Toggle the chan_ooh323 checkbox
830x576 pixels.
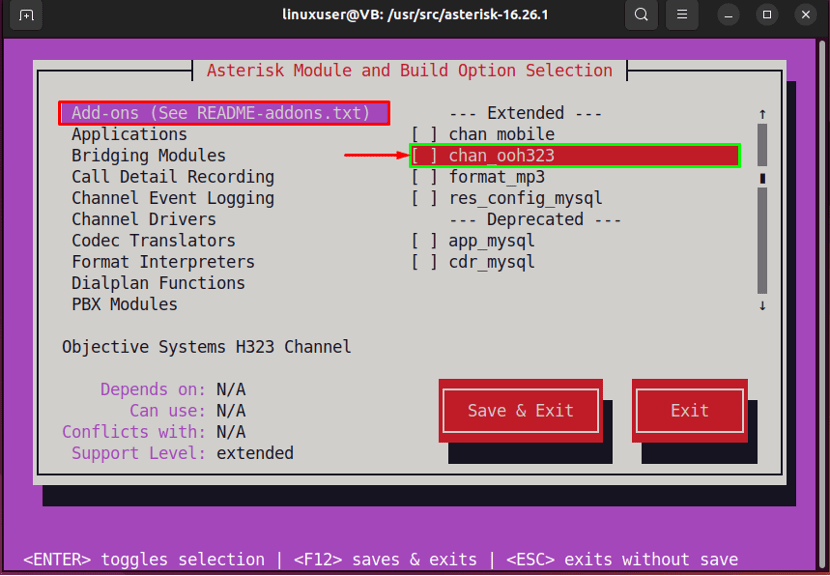coord(425,156)
